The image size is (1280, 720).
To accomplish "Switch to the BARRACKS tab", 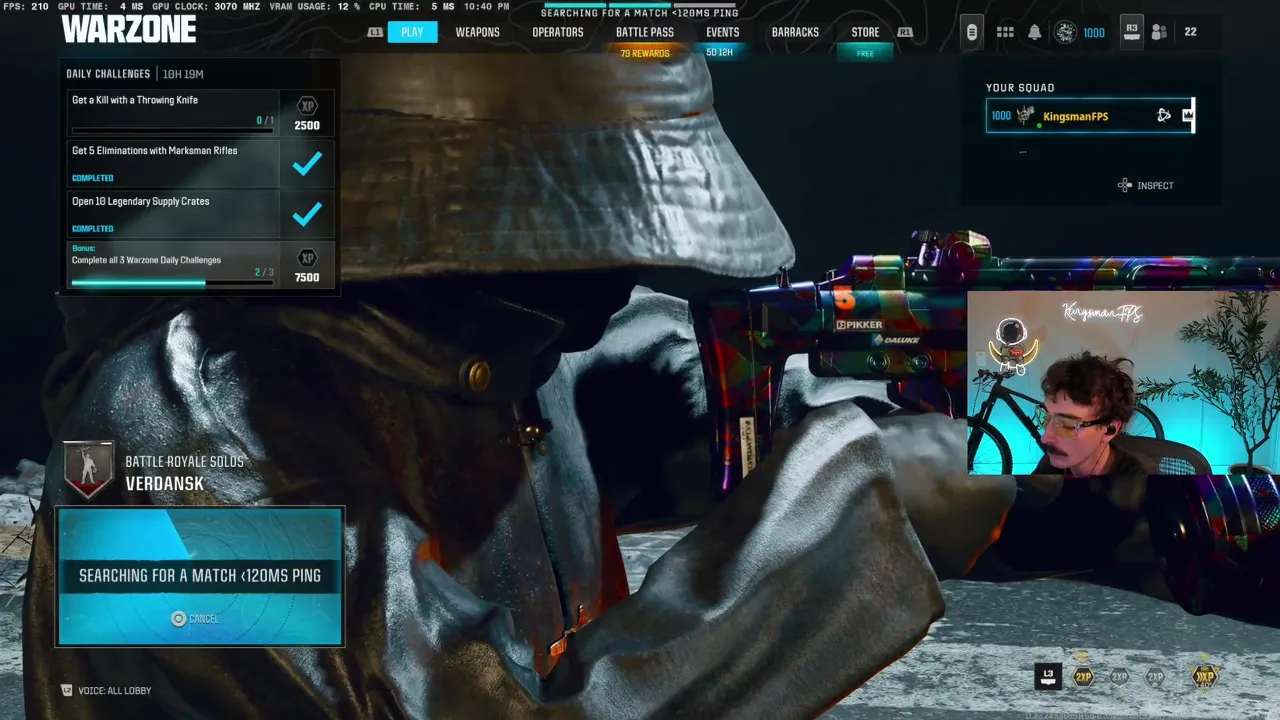I will click(795, 32).
